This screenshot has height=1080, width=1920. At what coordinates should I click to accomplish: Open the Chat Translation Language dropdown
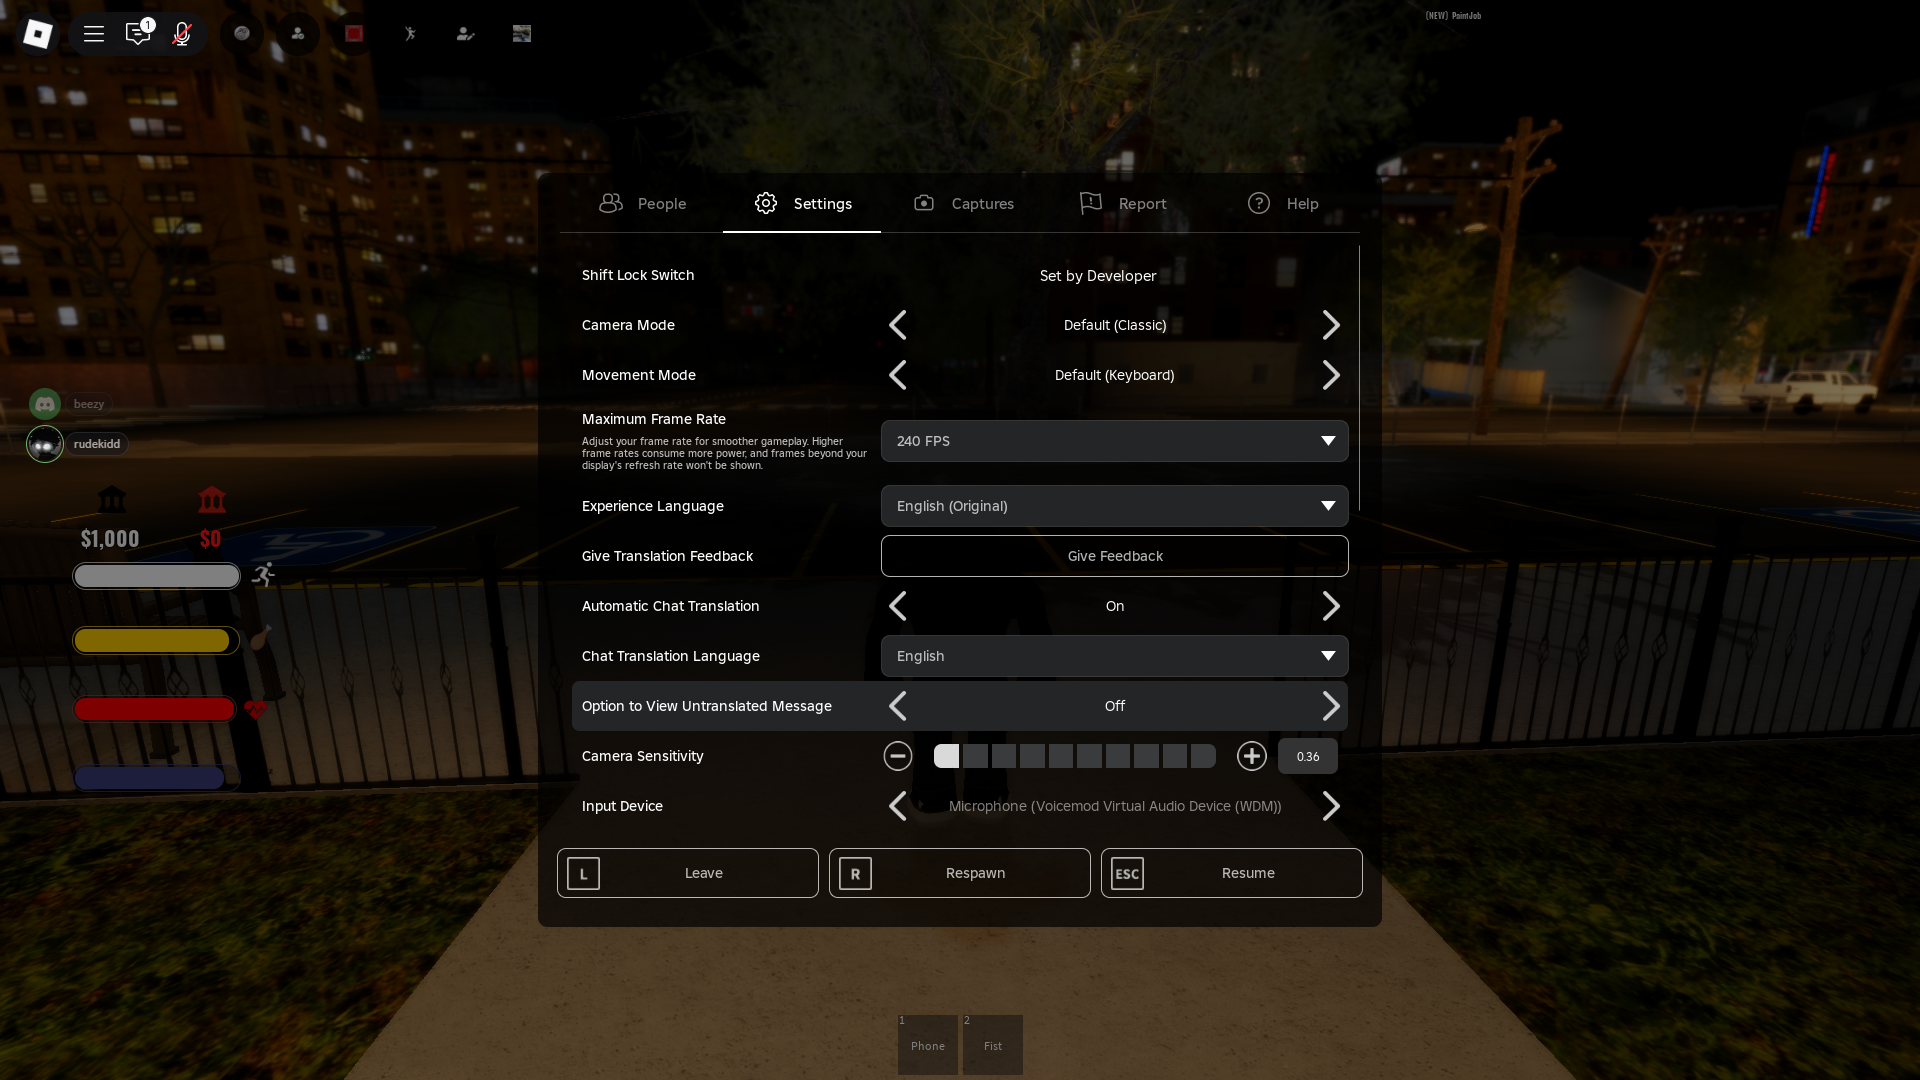pyautogui.click(x=1114, y=656)
